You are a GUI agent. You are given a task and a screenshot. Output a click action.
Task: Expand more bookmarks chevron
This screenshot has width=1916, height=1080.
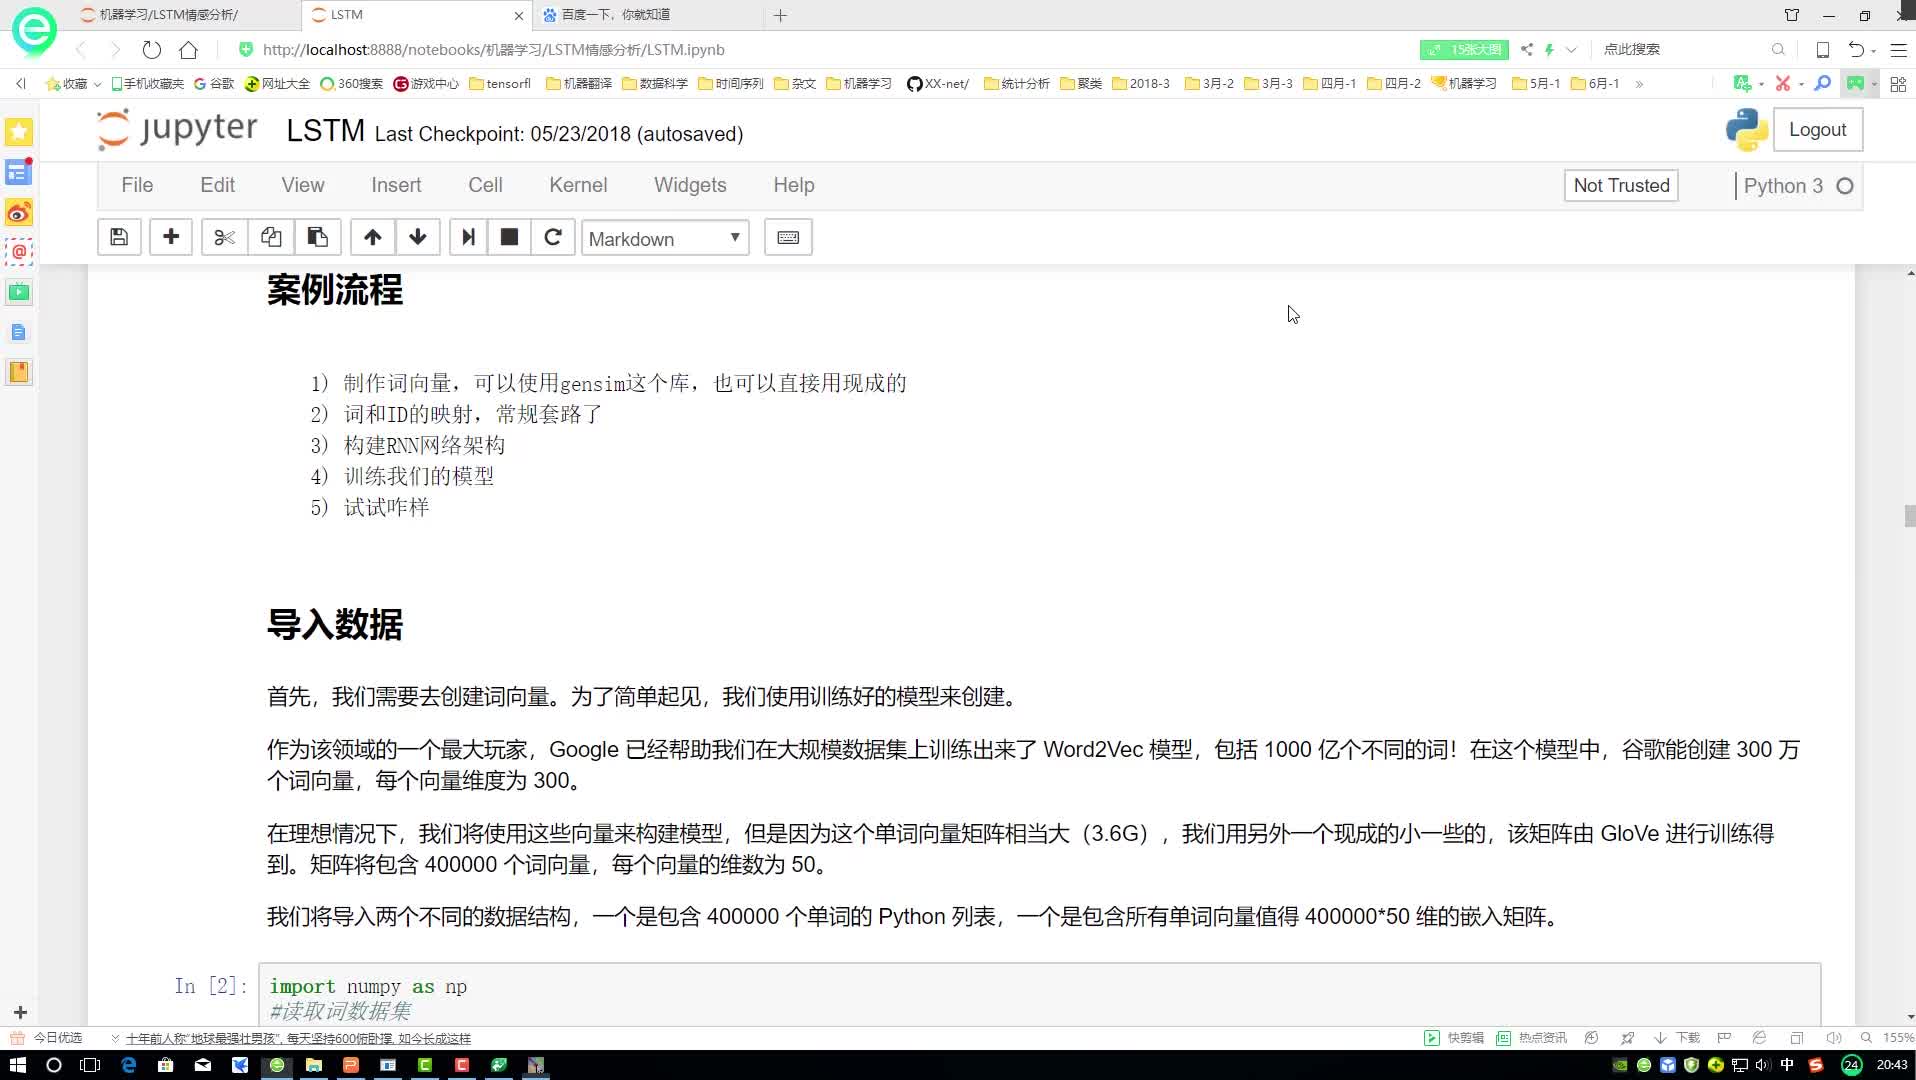1639,84
